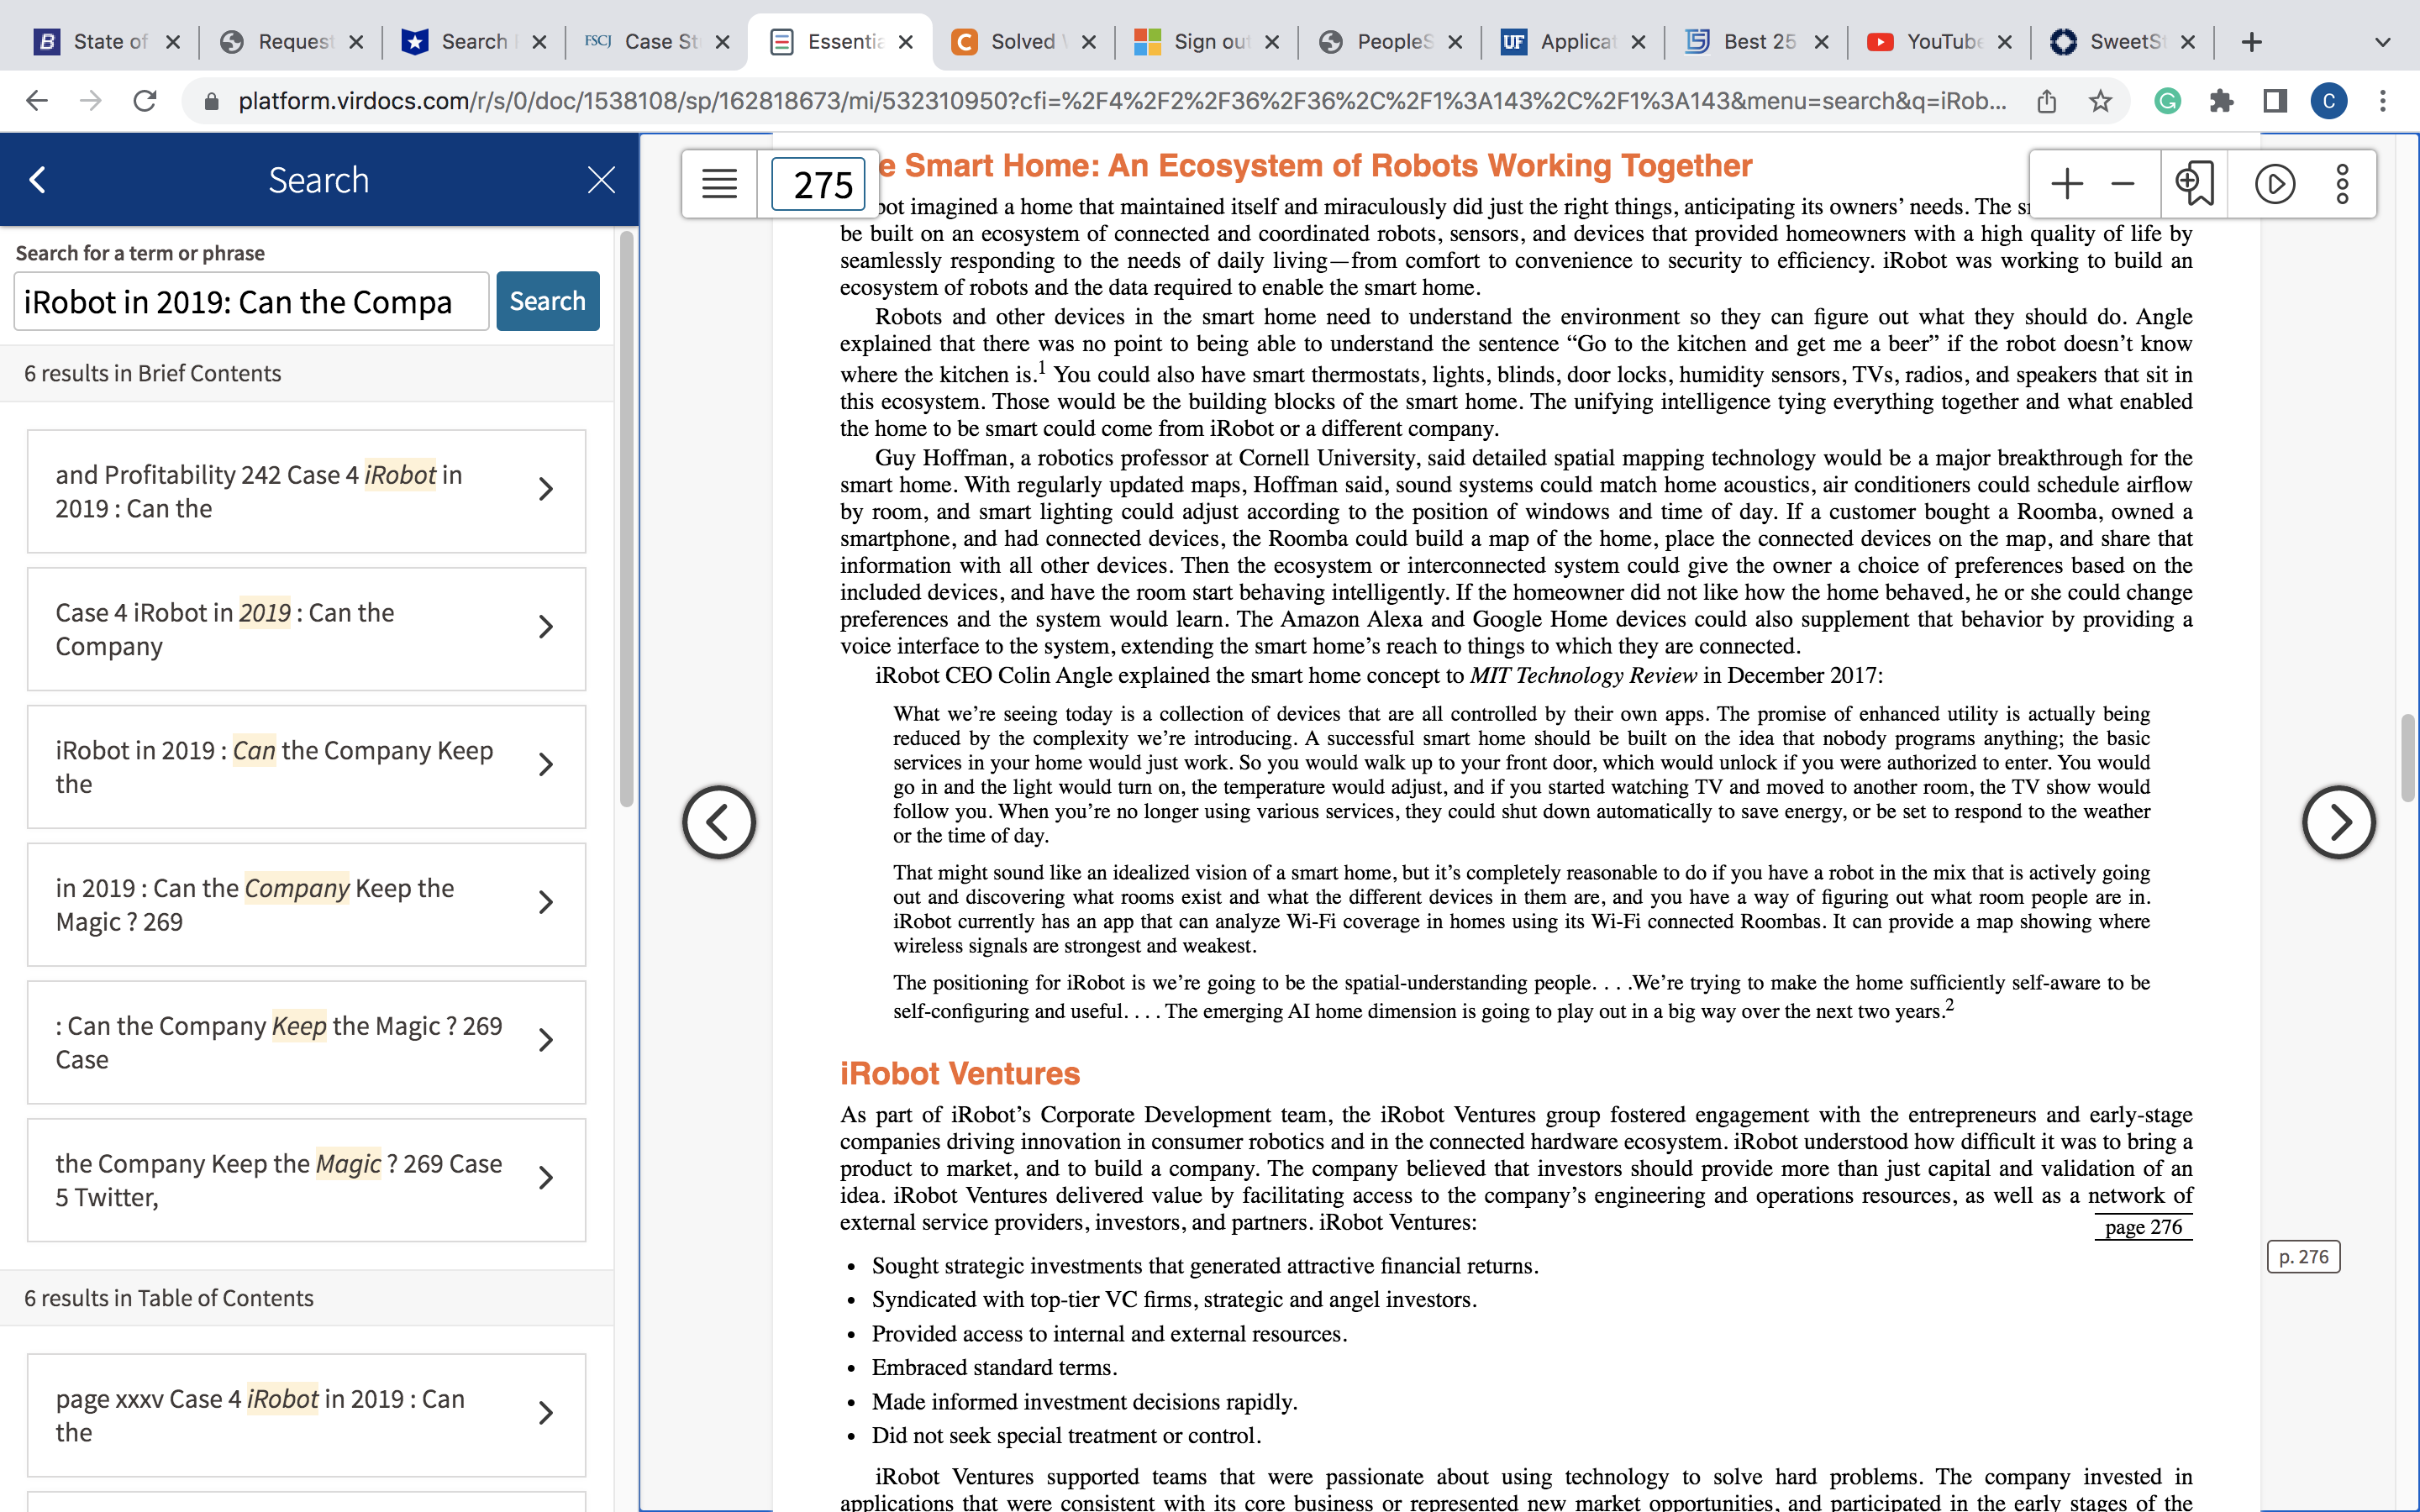Go to the previous page

coord(719,822)
